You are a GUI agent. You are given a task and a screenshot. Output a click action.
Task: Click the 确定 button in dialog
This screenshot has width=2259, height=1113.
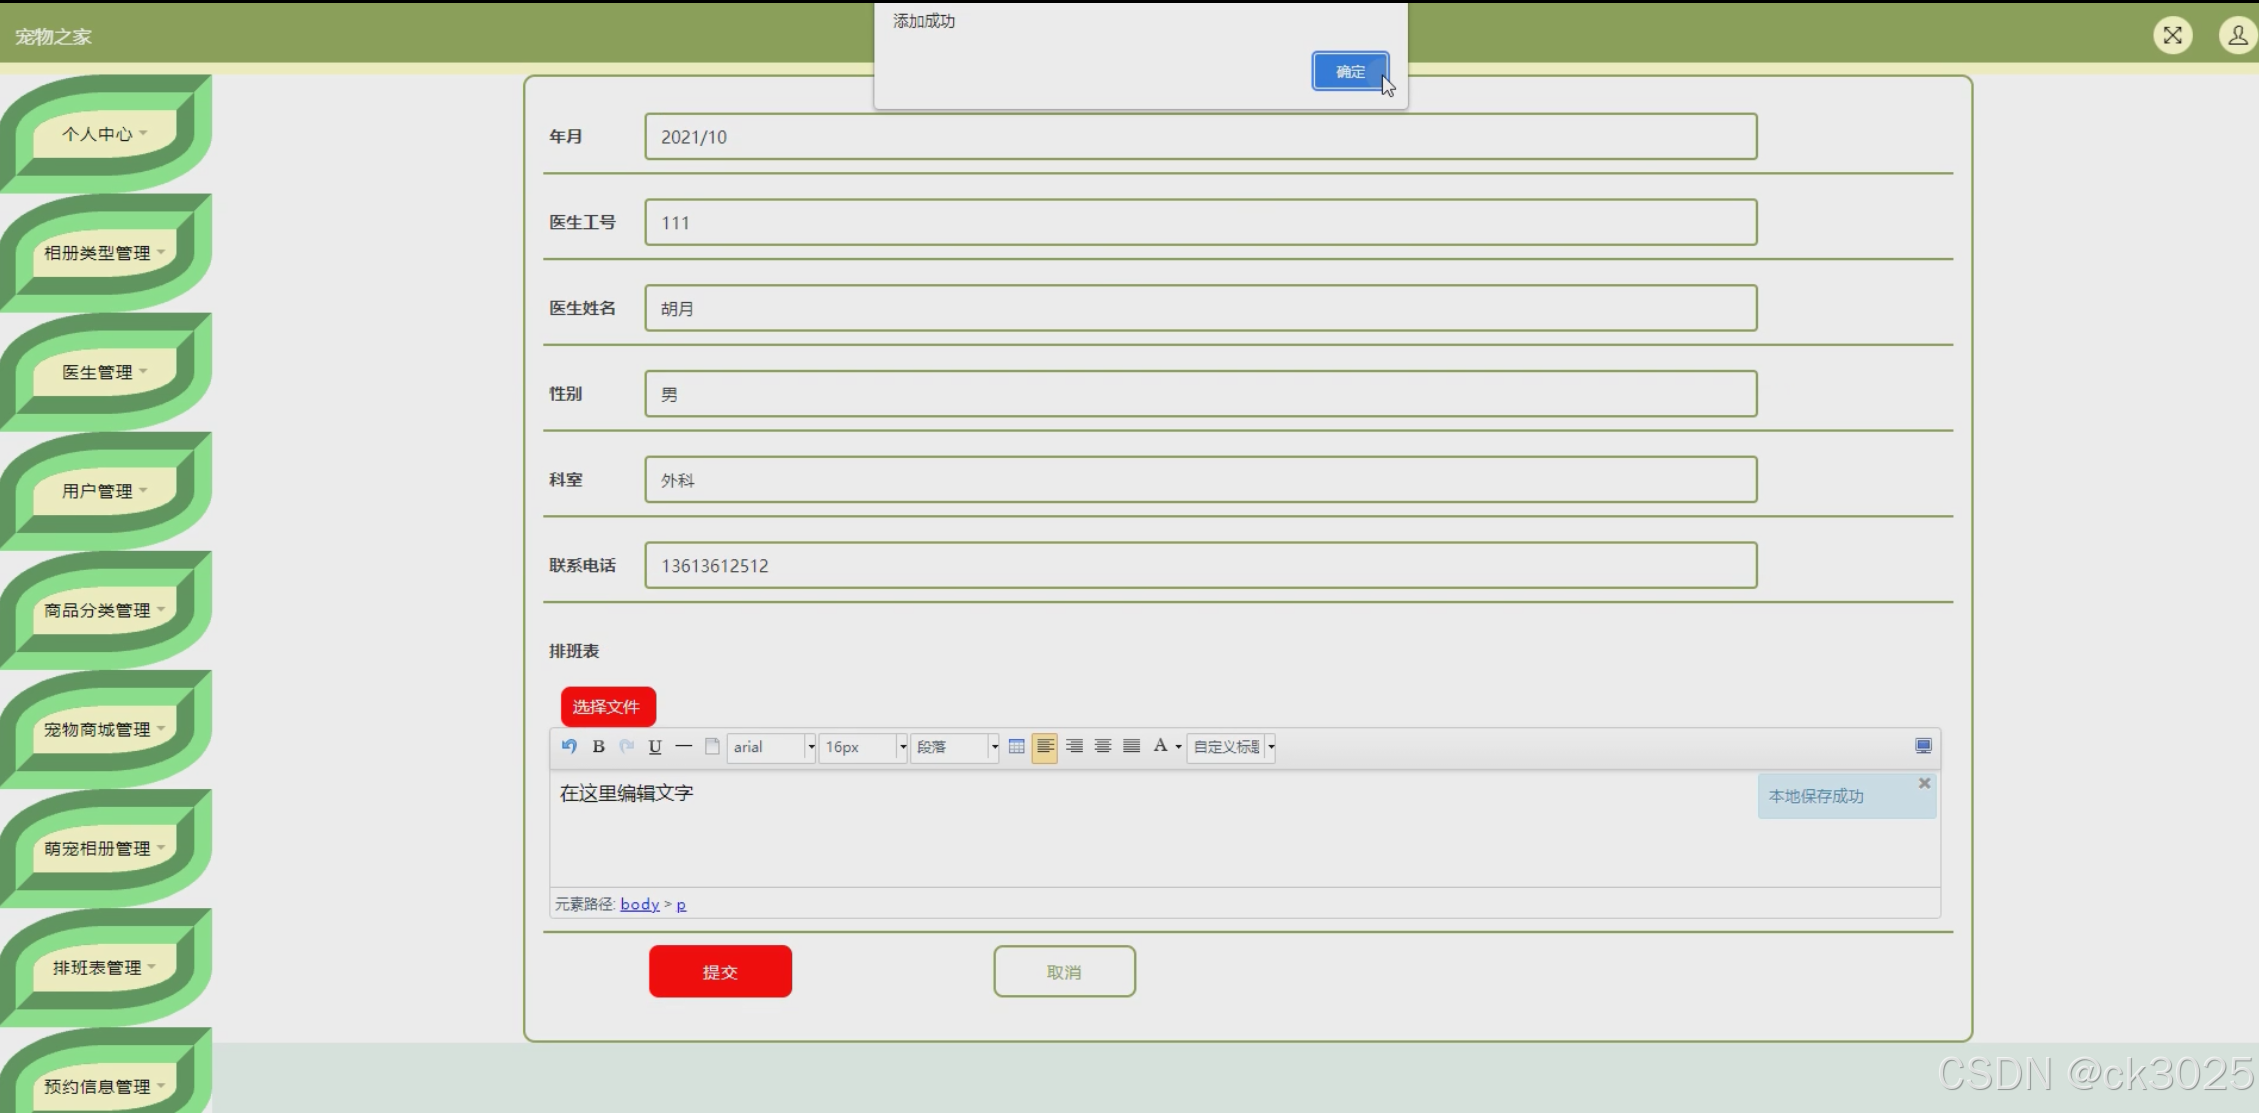click(1349, 72)
